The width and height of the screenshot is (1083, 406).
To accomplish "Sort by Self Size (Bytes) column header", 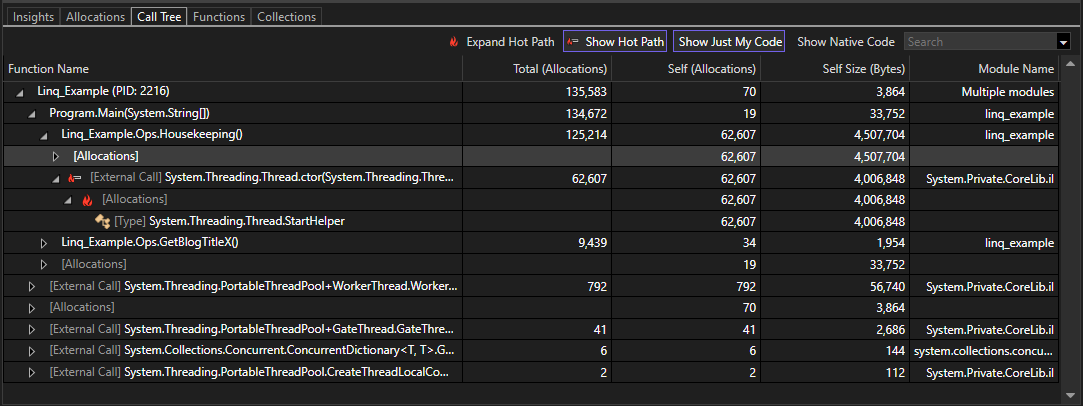I will 864,69.
